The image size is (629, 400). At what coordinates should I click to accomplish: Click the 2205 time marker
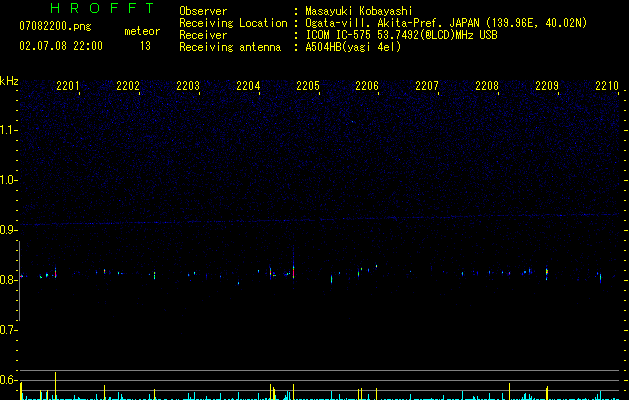tap(308, 86)
